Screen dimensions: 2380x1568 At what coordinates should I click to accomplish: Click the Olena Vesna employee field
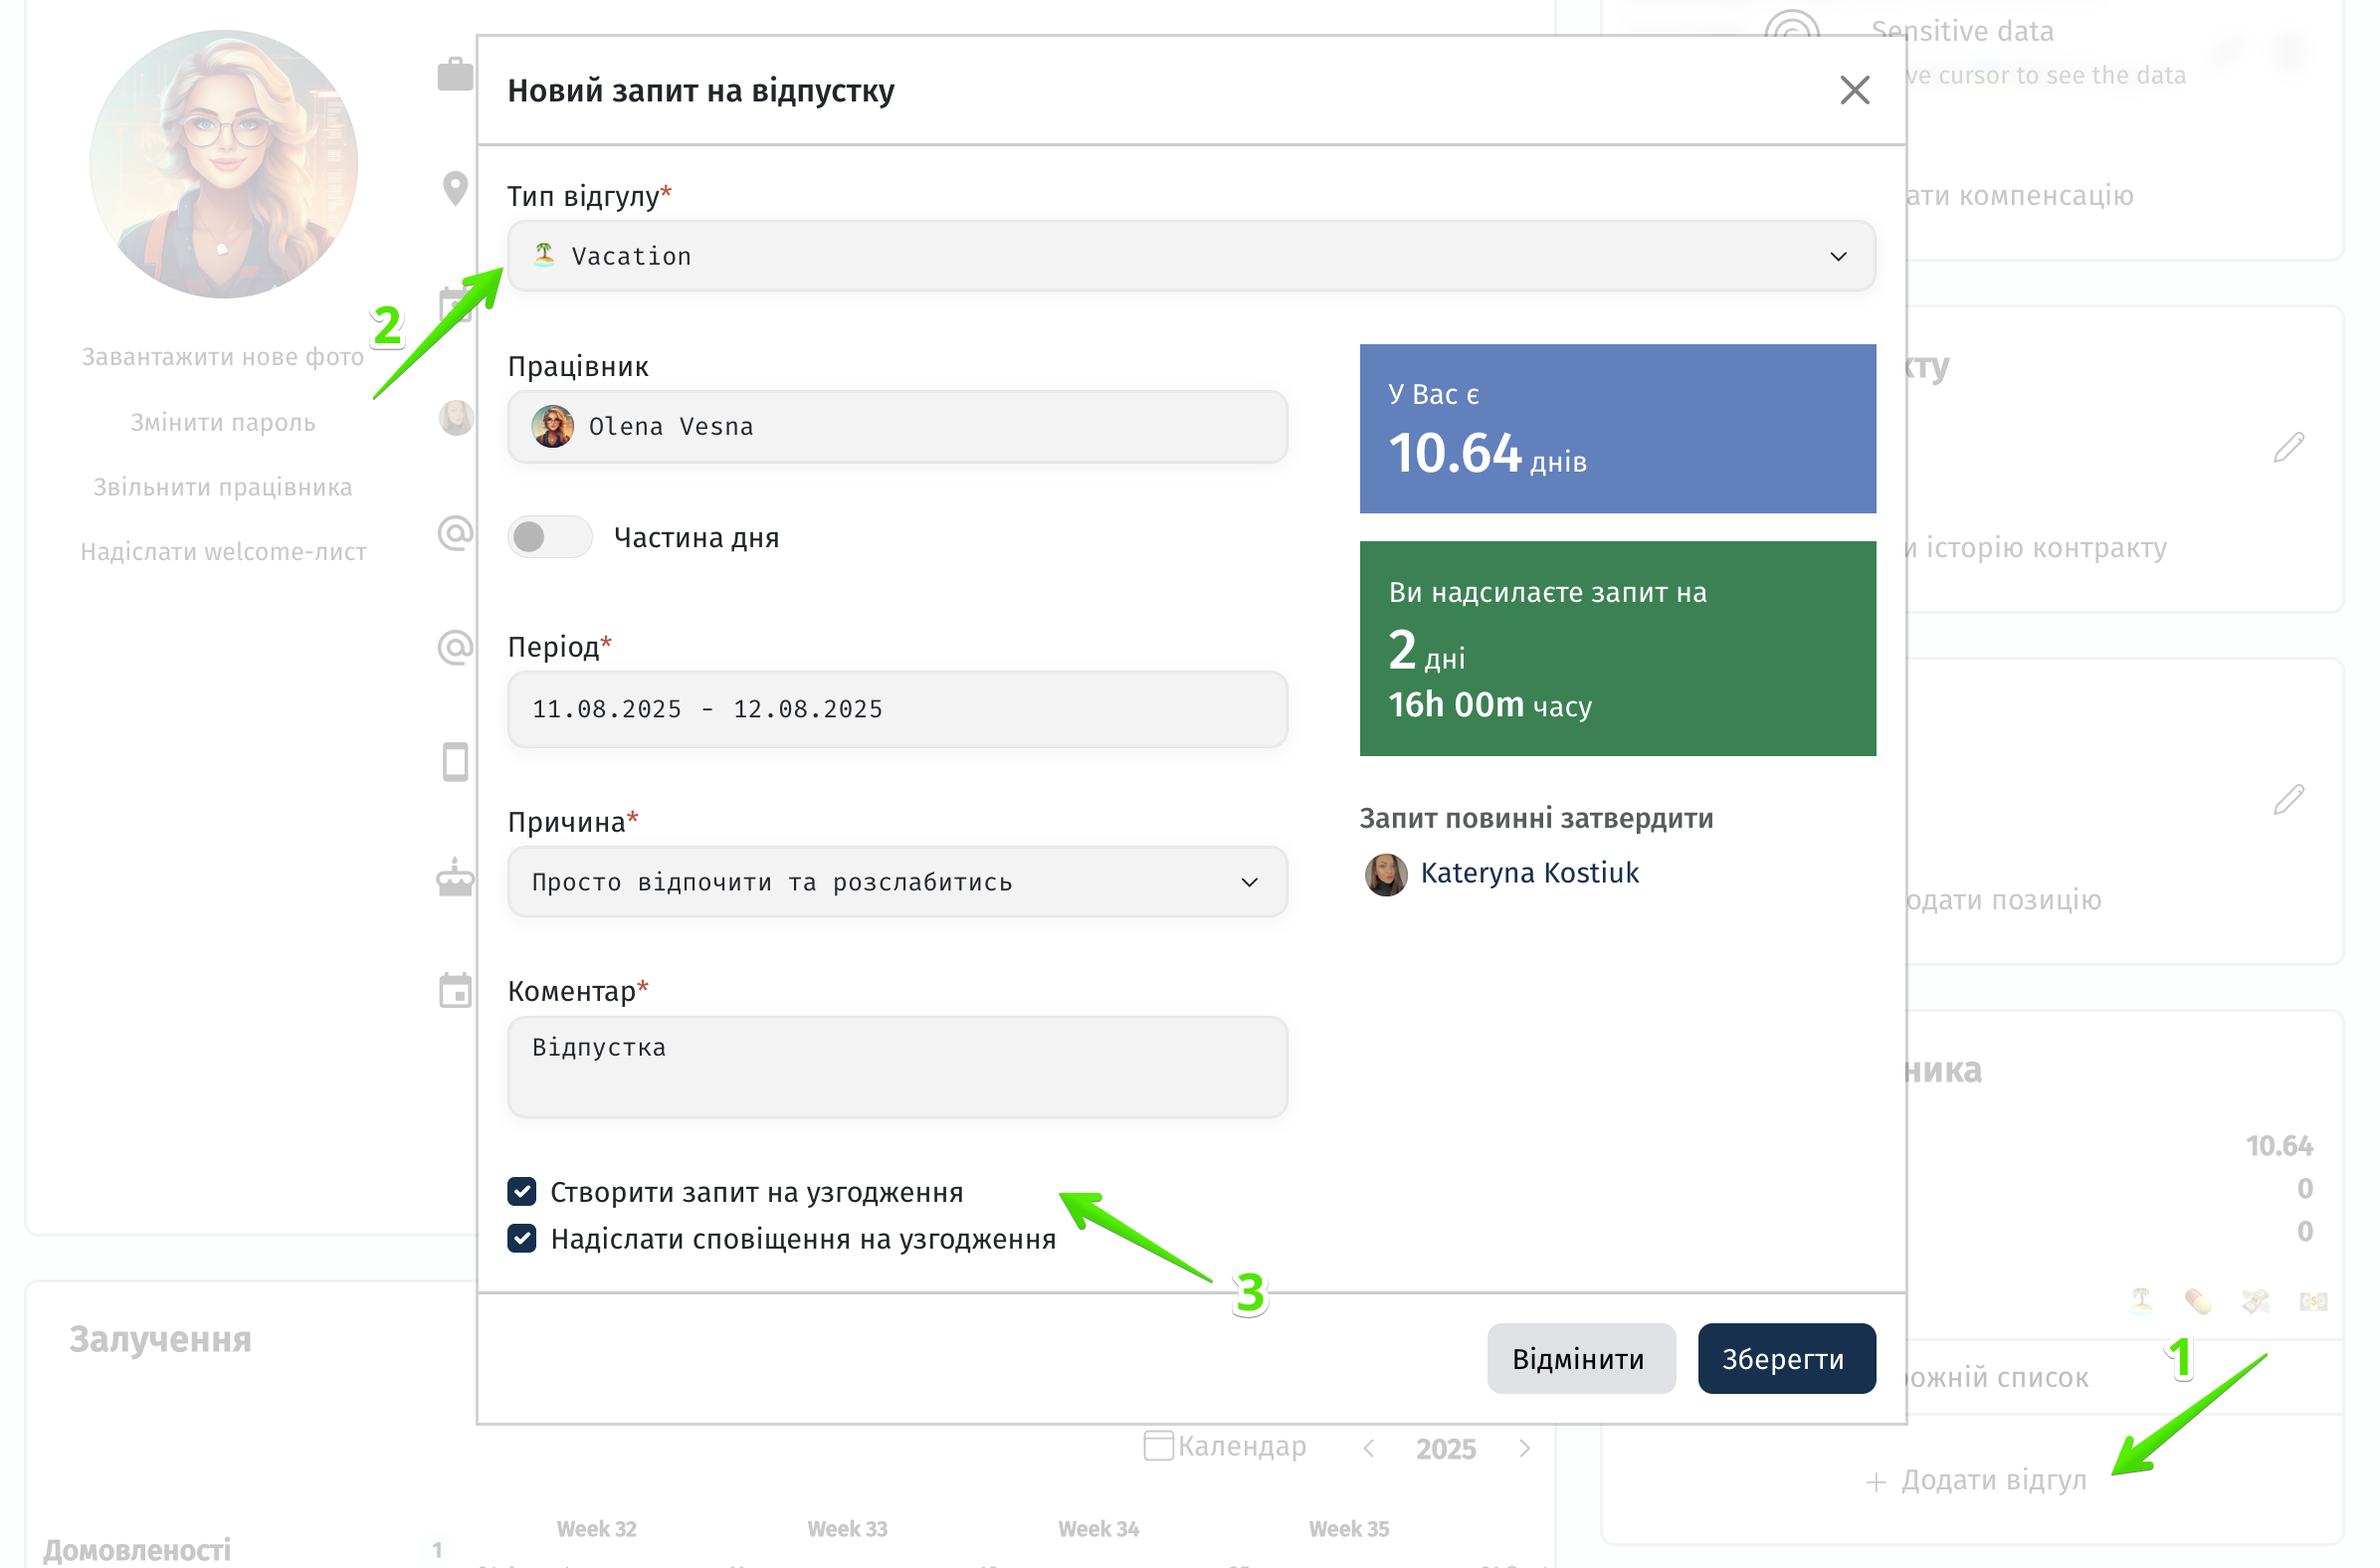[897, 426]
